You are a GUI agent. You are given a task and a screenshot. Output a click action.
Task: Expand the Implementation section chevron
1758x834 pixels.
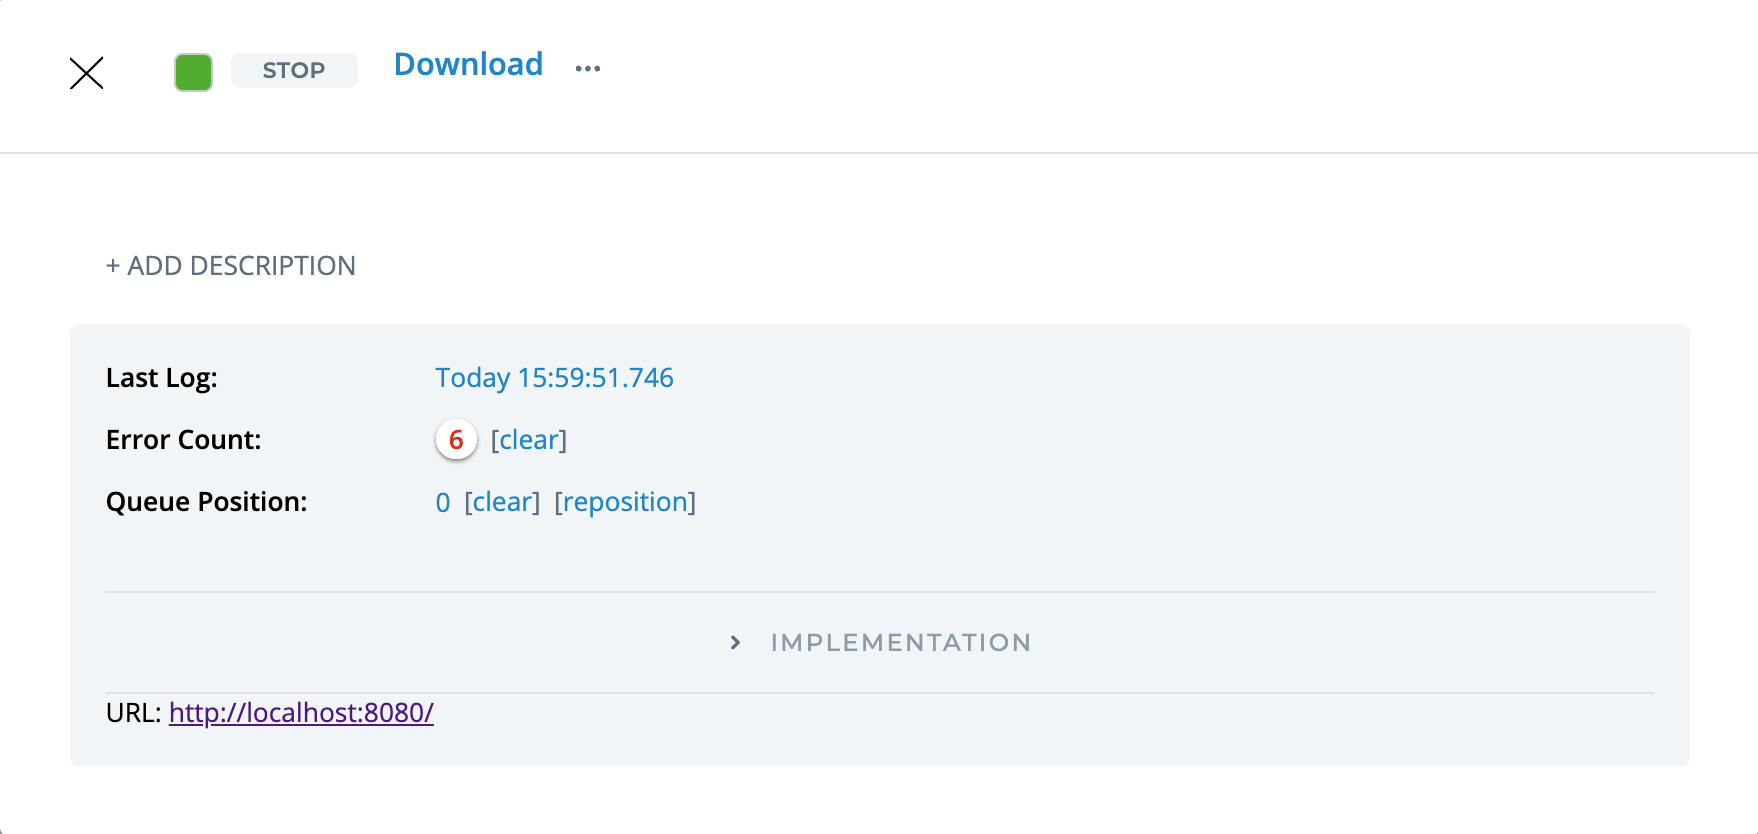(736, 642)
